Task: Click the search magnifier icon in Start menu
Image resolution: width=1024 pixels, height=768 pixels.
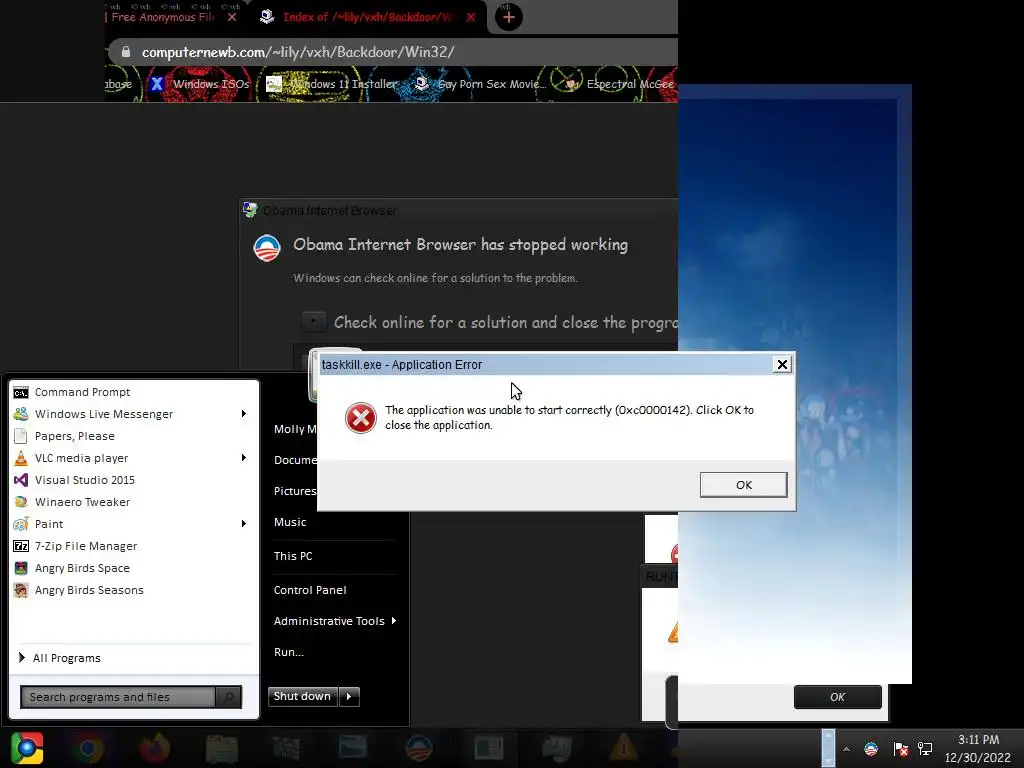Action: click(x=229, y=697)
